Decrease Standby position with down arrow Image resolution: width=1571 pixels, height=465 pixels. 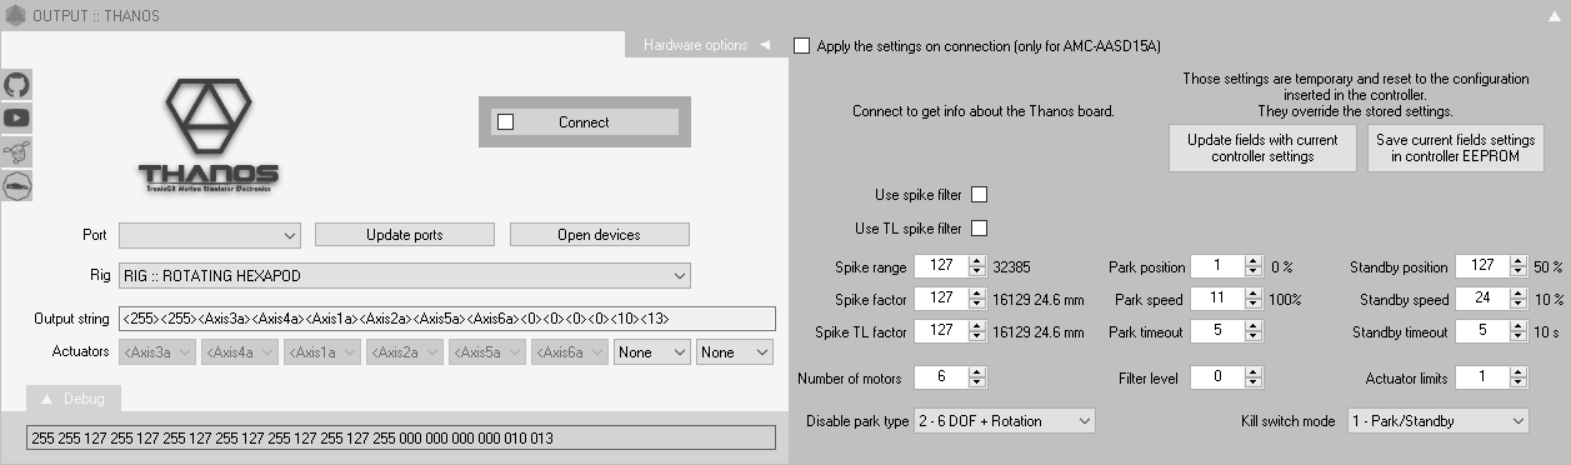point(1518,272)
